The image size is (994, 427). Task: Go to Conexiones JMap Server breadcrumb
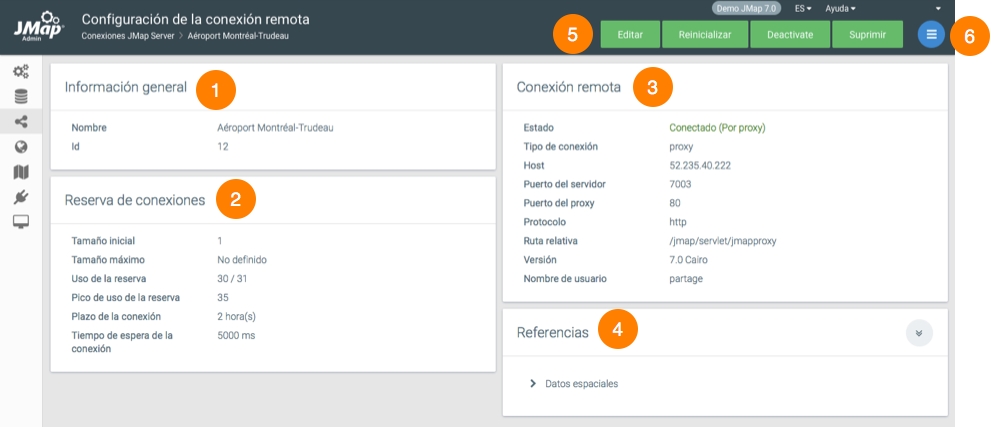pos(128,36)
